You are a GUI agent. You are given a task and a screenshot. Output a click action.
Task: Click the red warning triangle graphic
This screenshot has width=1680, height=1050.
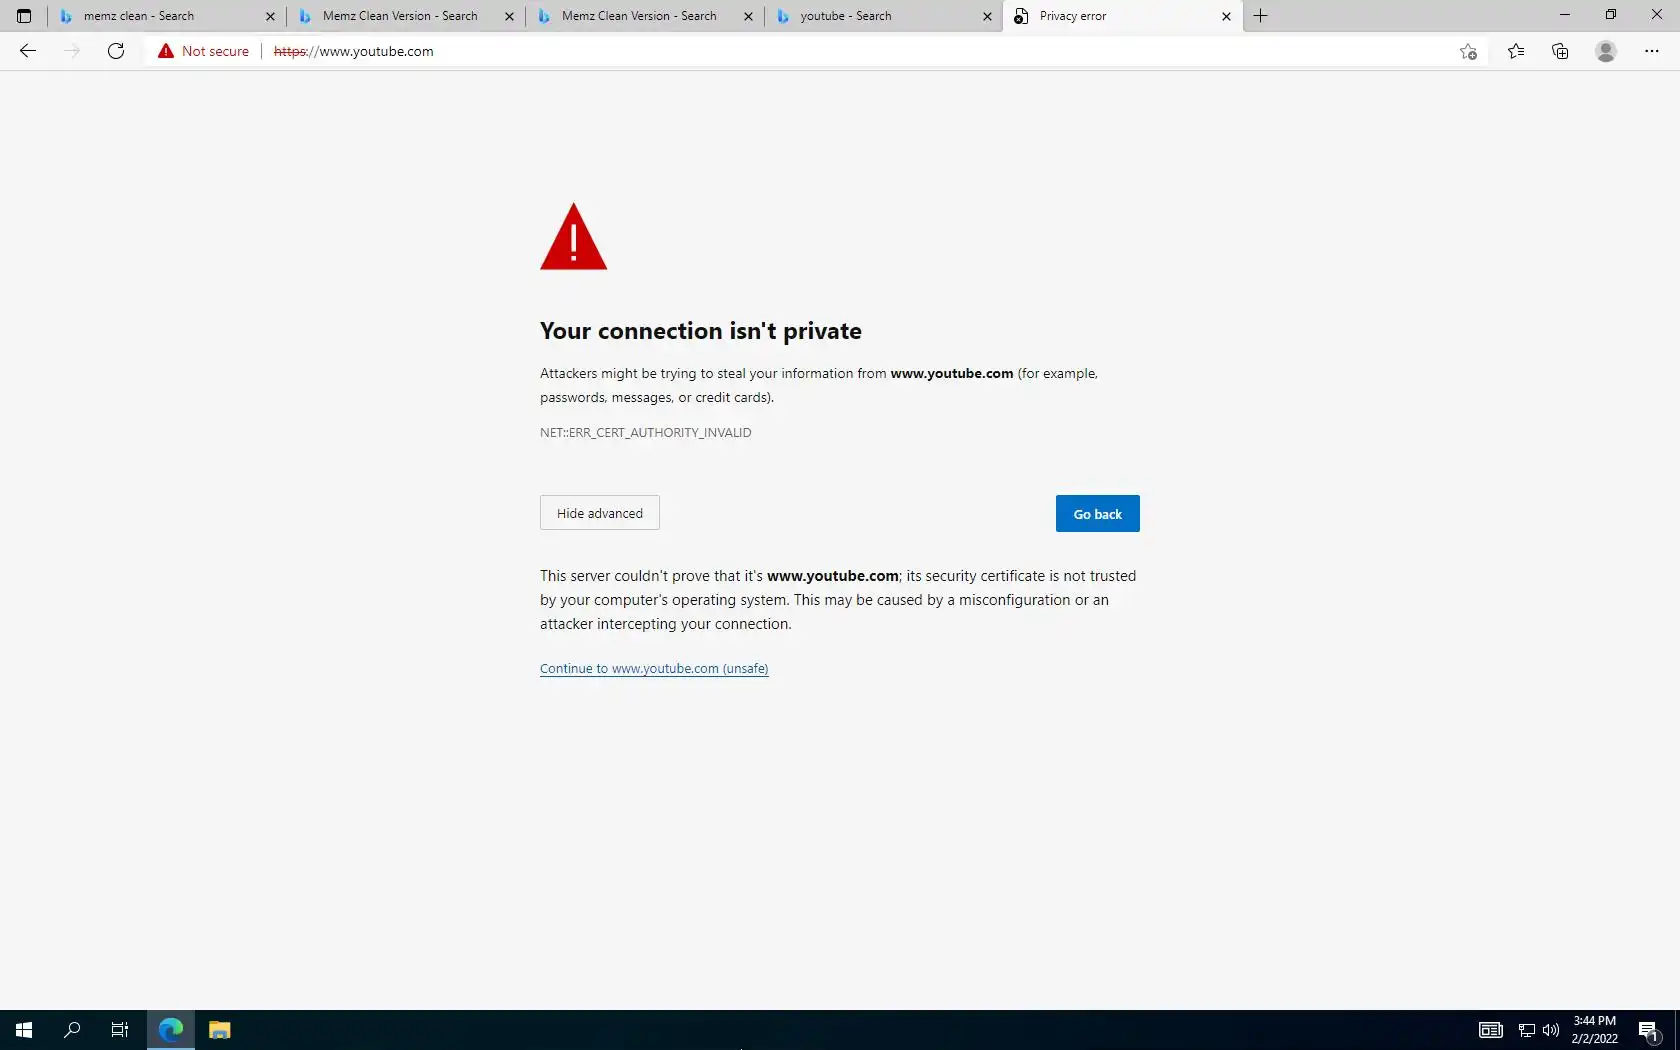pos(574,237)
